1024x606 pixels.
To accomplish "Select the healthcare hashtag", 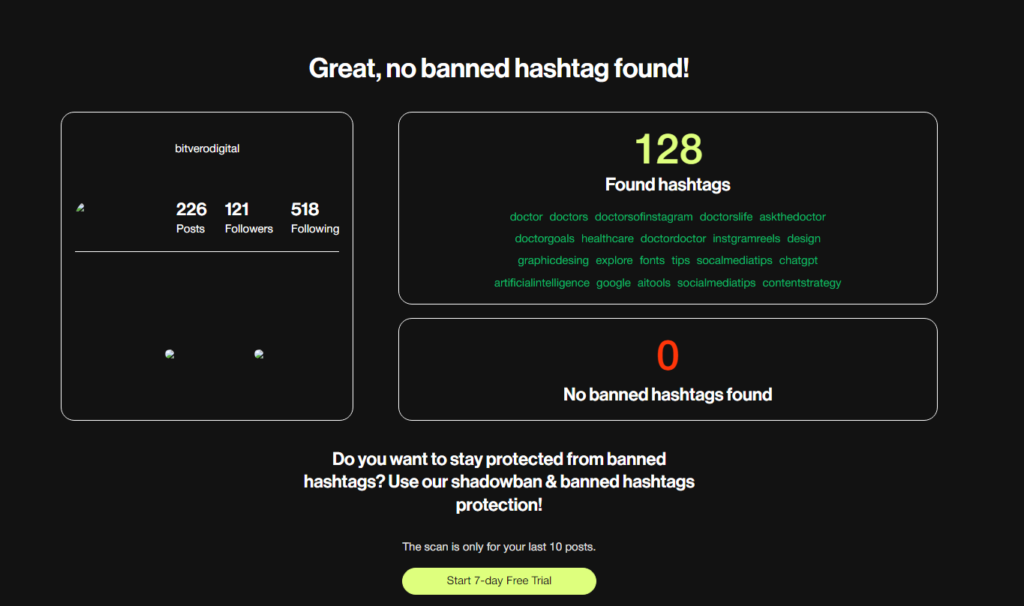I will pyautogui.click(x=607, y=238).
